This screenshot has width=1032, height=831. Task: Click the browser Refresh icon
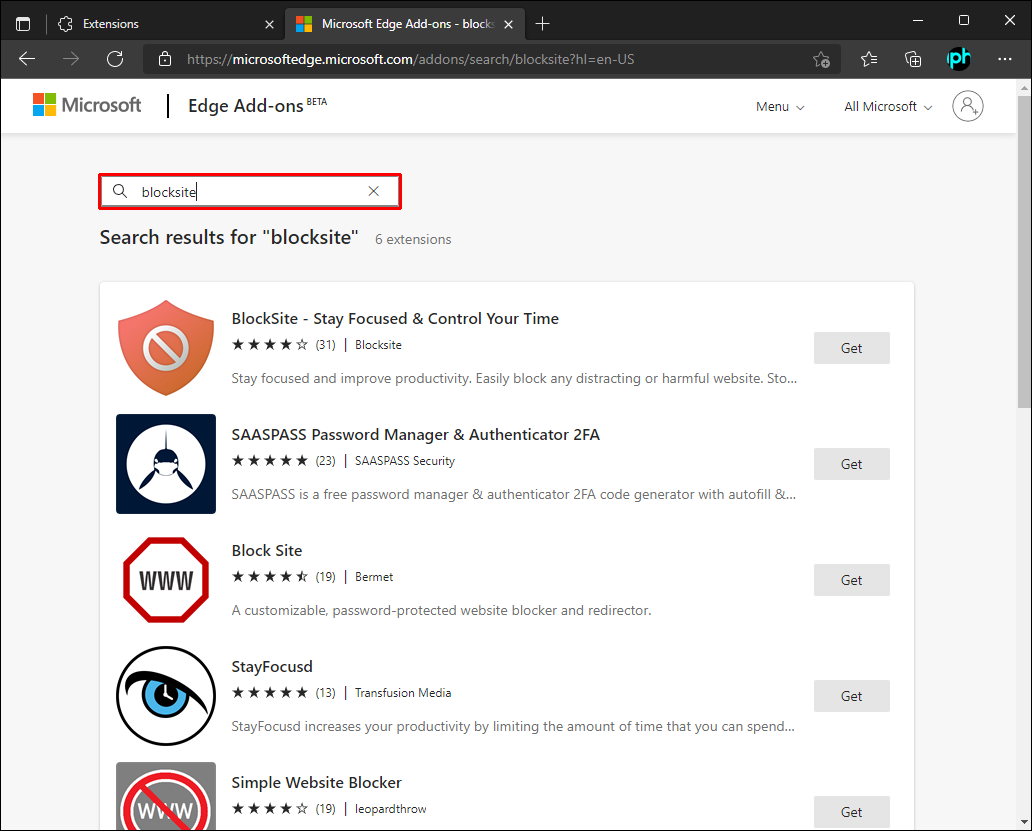coord(115,59)
